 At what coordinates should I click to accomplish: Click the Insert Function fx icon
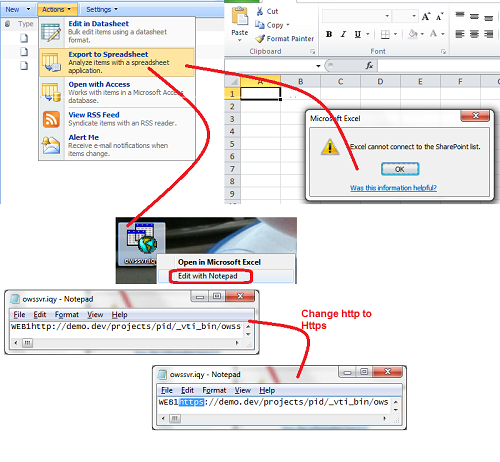369,65
